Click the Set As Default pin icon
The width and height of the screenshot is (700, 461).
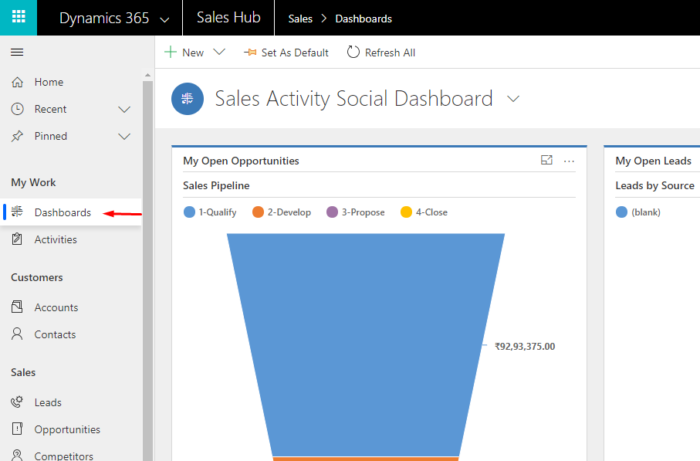coord(250,52)
